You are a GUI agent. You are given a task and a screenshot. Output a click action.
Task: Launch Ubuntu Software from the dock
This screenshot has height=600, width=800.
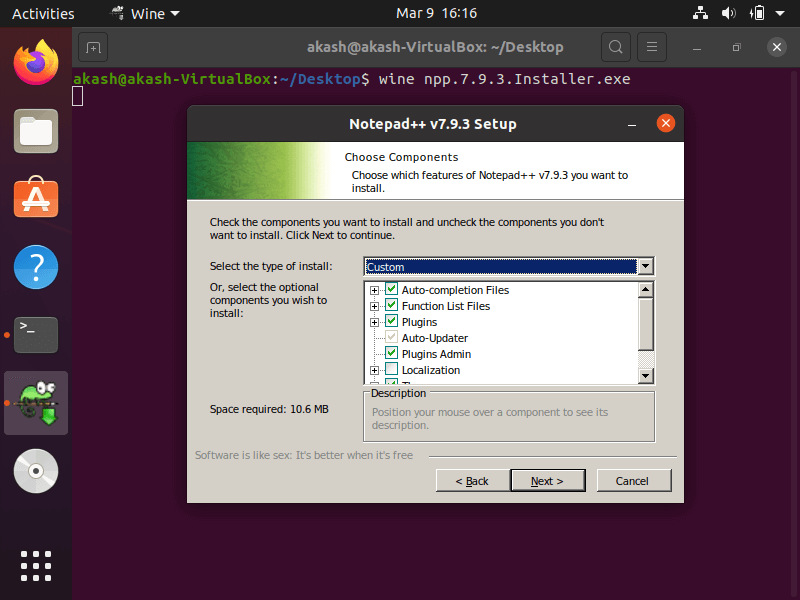click(x=36, y=197)
